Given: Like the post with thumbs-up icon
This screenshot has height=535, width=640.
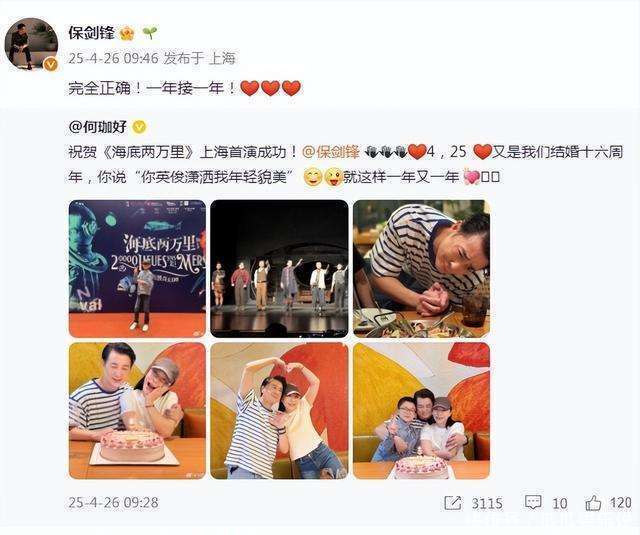Looking at the screenshot, I should click(593, 502).
